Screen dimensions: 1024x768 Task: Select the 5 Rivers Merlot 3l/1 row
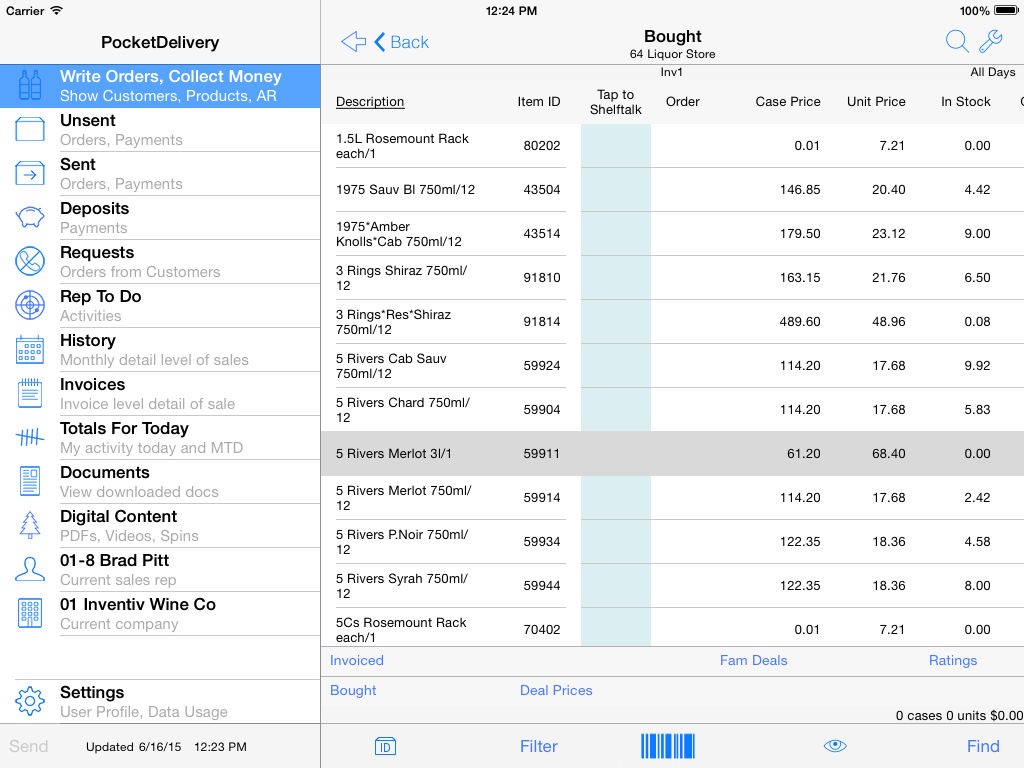pyautogui.click(x=672, y=453)
